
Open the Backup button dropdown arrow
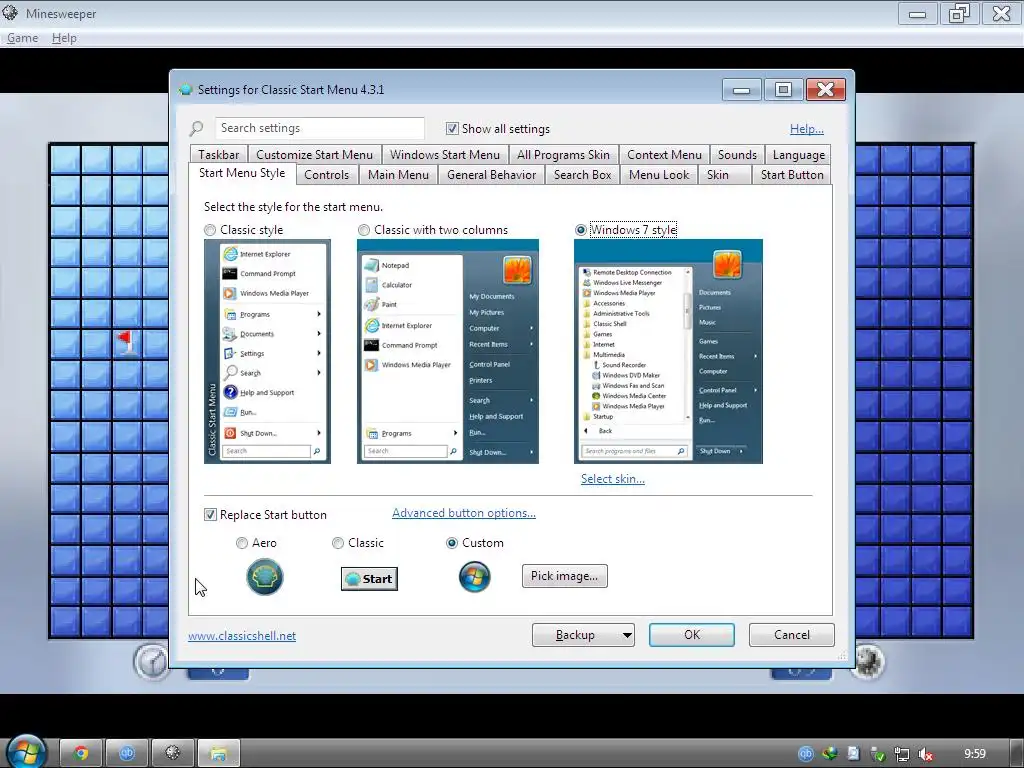(x=627, y=635)
